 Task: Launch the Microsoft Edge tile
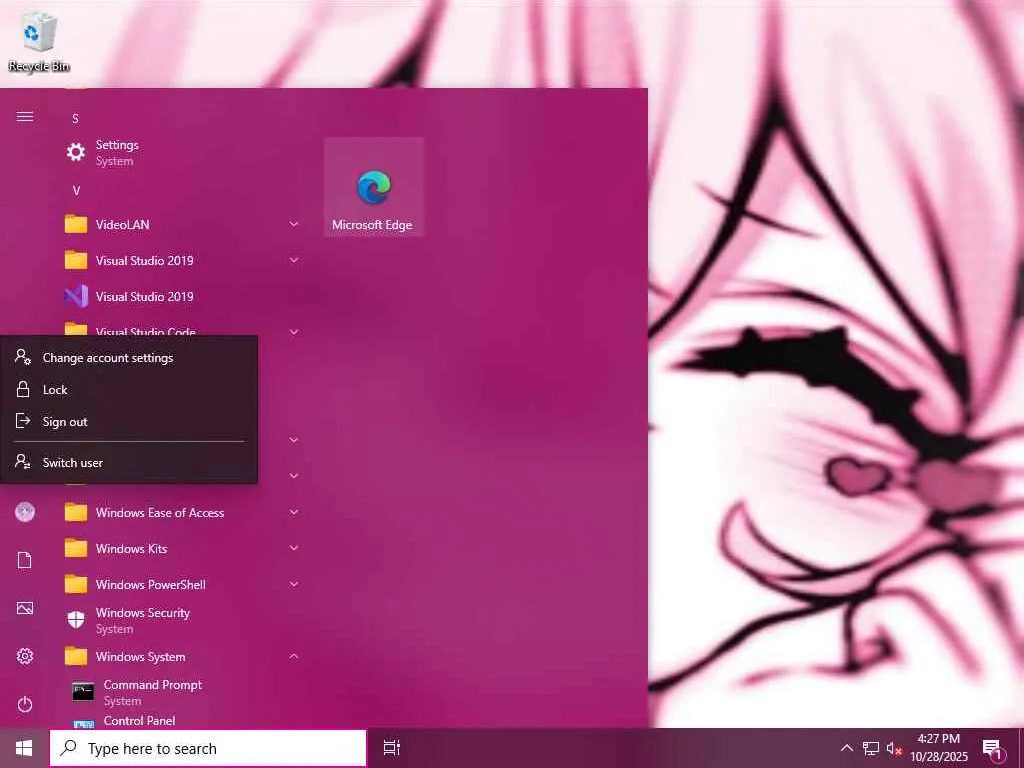pos(374,187)
